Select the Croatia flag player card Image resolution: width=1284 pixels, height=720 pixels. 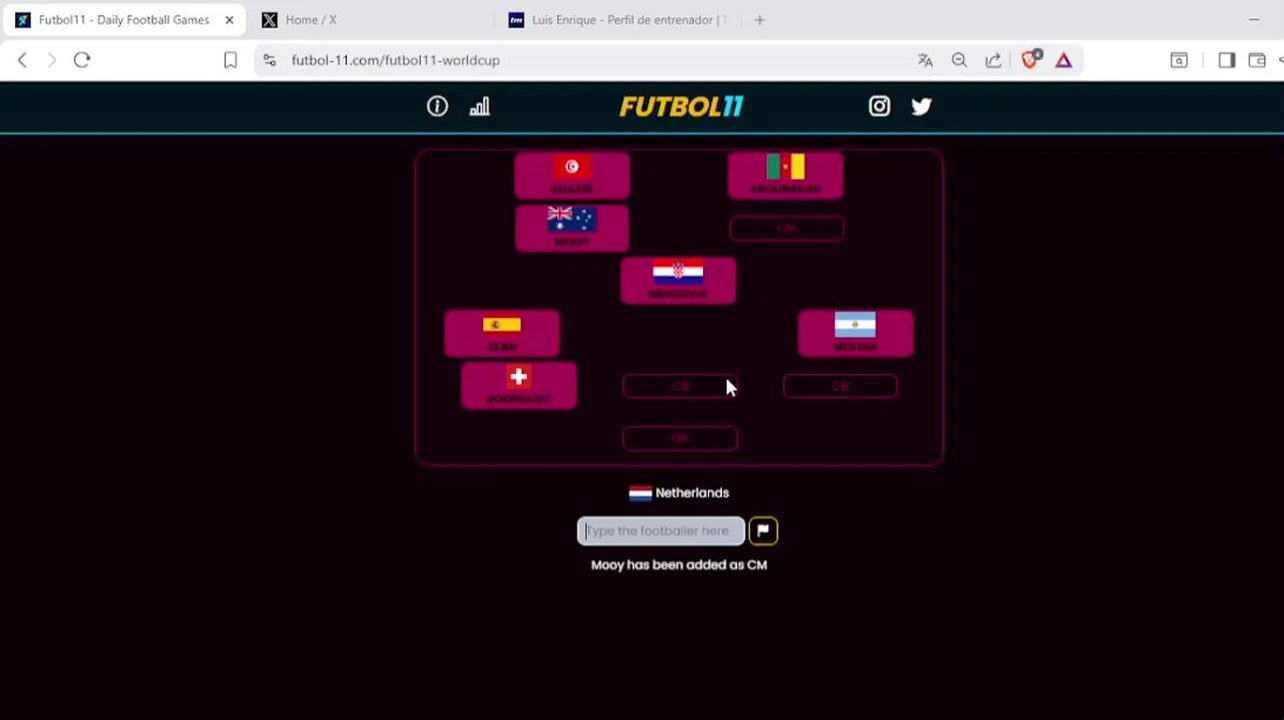[x=678, y=280]
